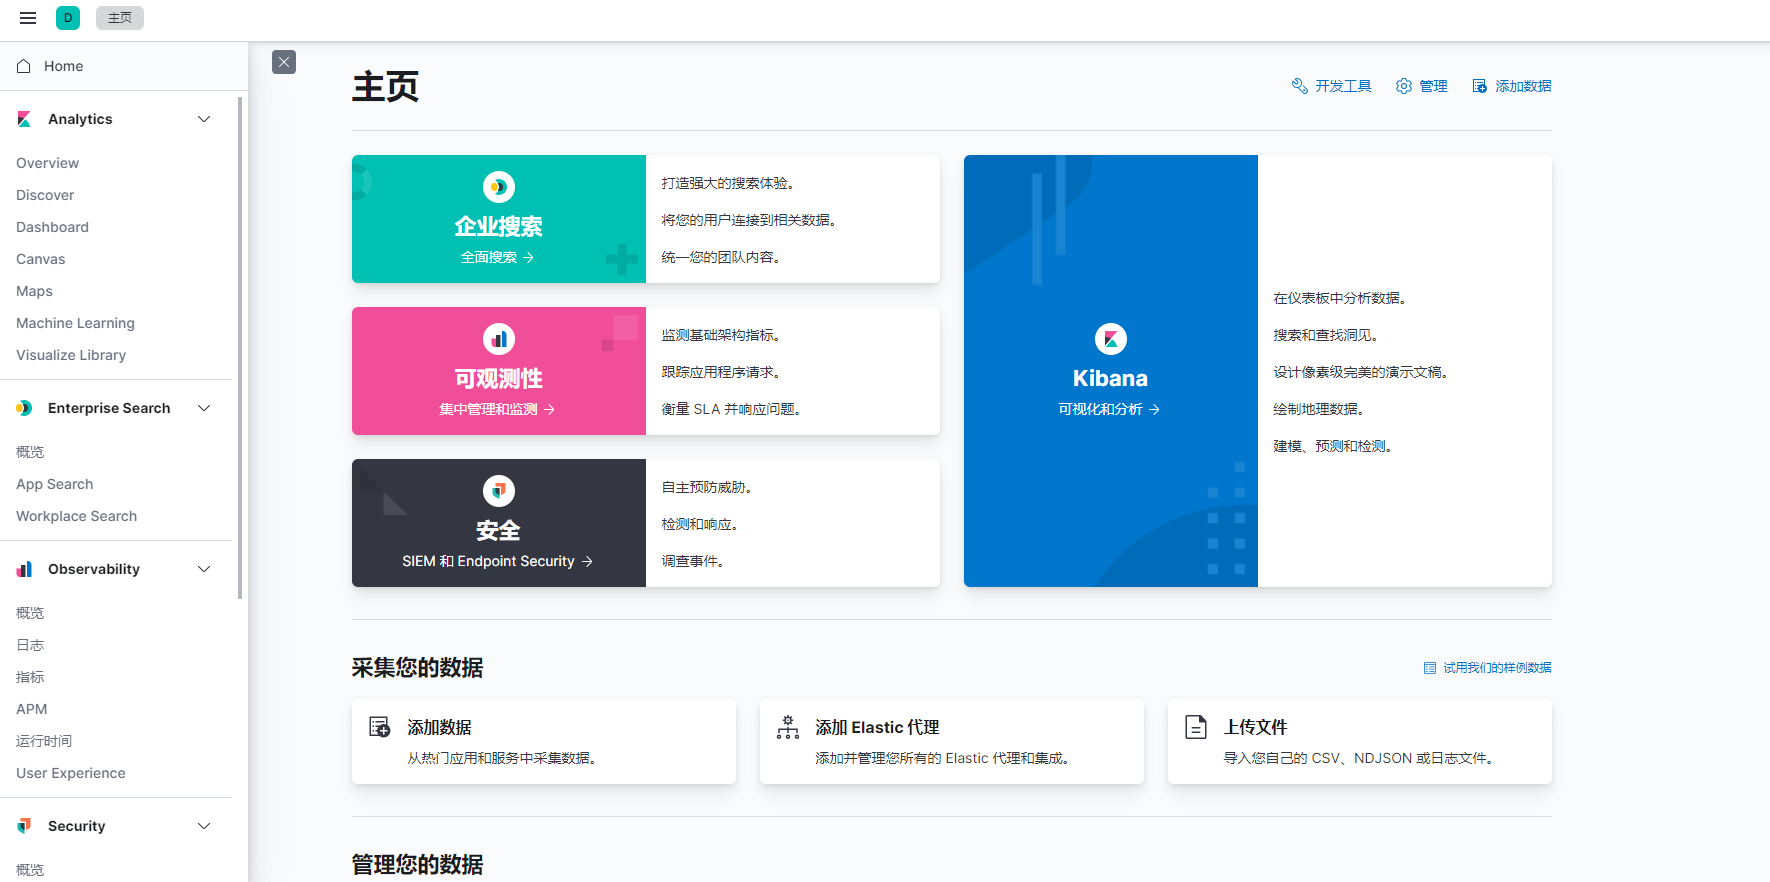Open 全面搜索 link on 企业搜索 card
The height and width of the screenshot is (882, 1770).
click(497, 257)
